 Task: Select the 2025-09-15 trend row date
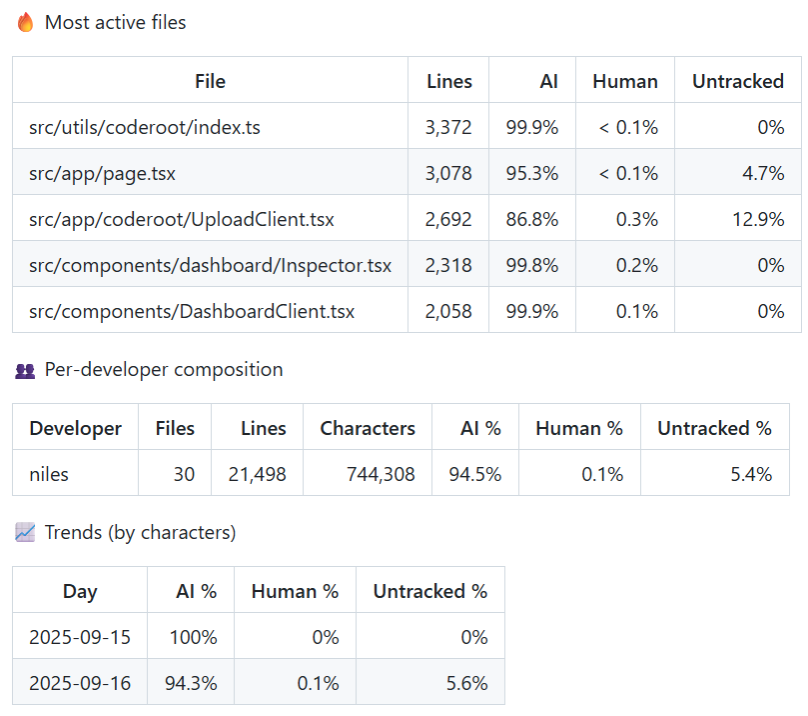pos(80,637)
